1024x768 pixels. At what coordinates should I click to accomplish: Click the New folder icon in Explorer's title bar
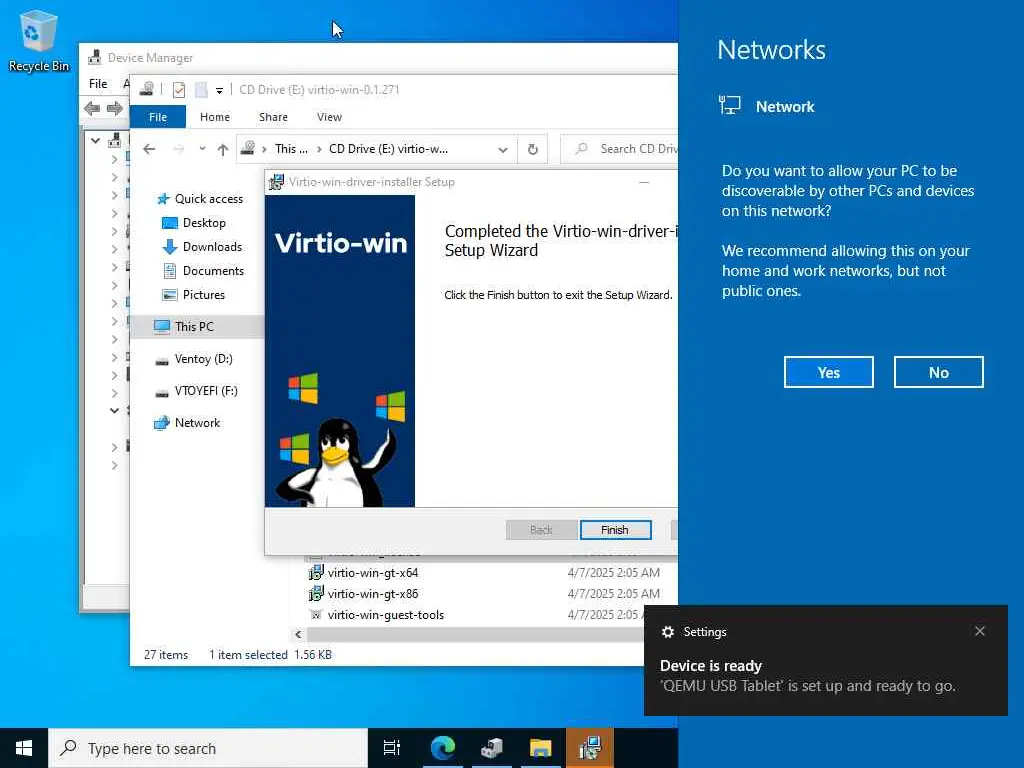pos(201,90)
